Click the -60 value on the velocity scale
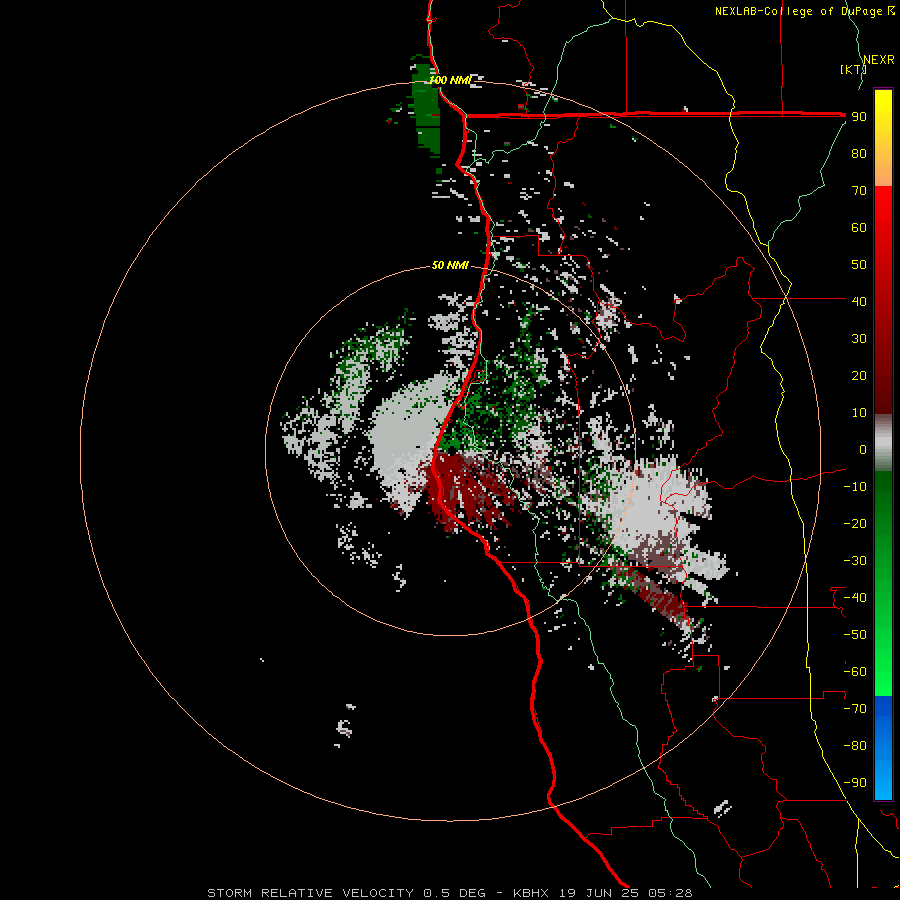 pos(855,672)
